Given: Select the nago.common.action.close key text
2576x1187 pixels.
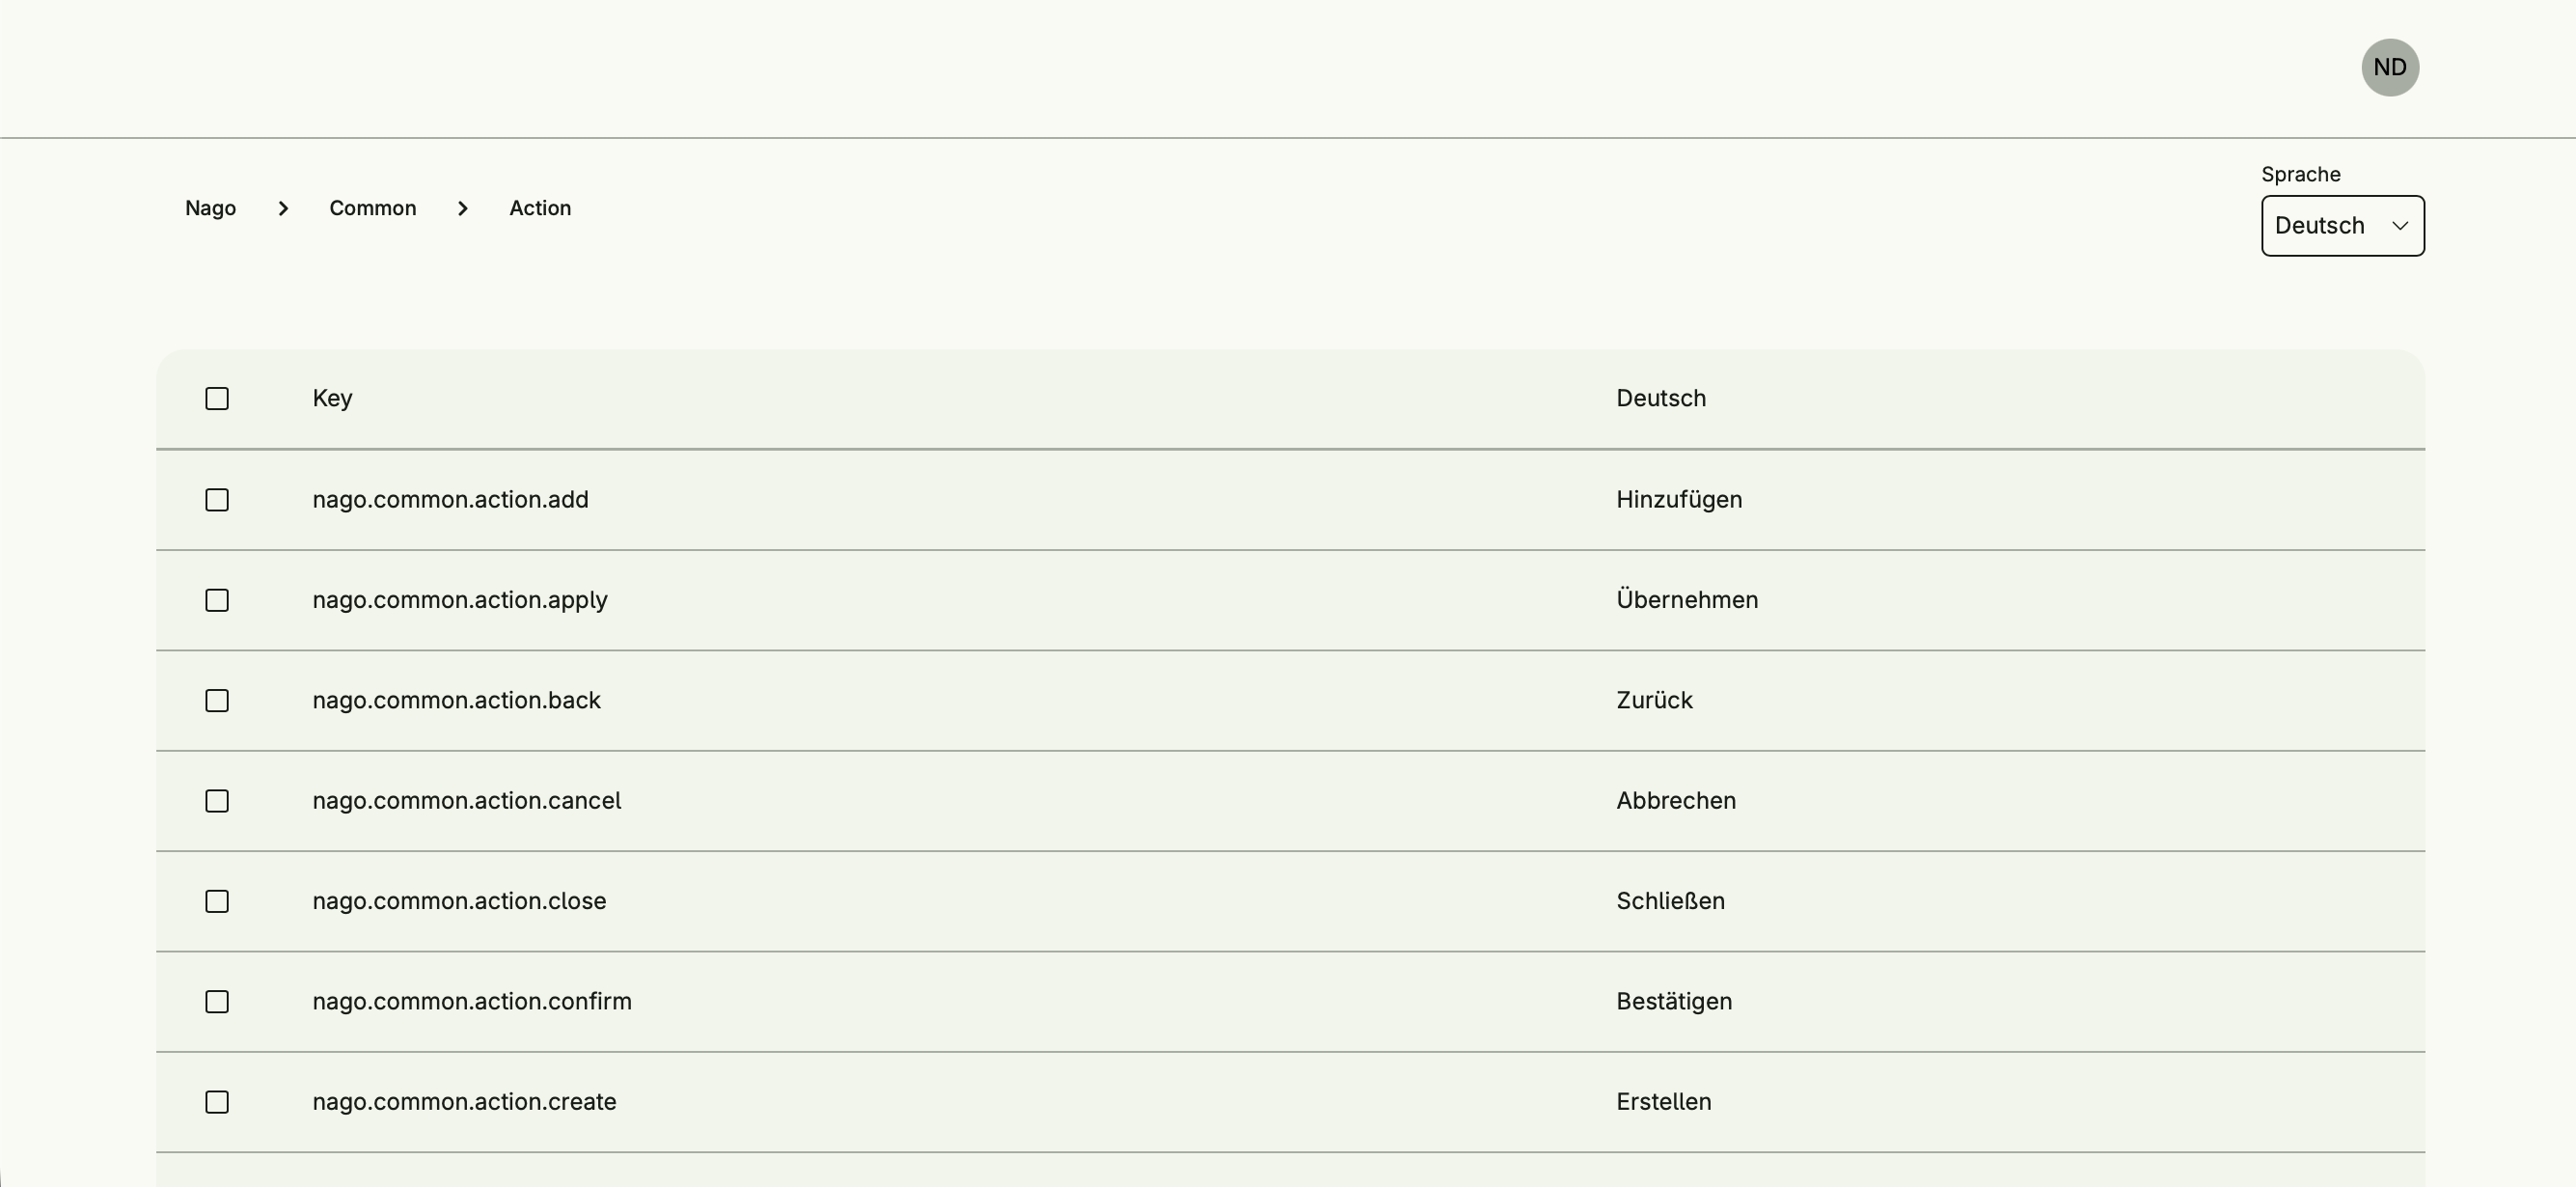Looking at the screenshot, I should [459, 901].
